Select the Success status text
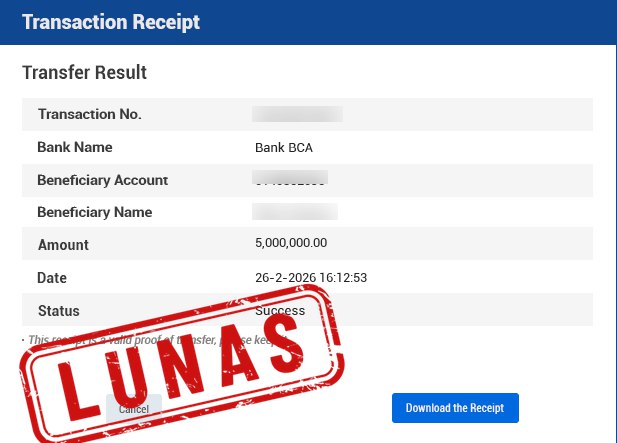 pyautogui.click(x=280, y=311)
